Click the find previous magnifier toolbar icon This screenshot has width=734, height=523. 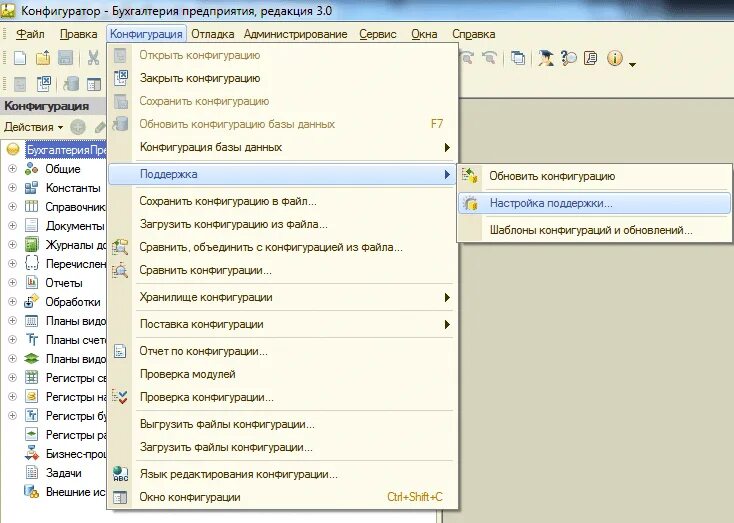(x=489, y=58)
